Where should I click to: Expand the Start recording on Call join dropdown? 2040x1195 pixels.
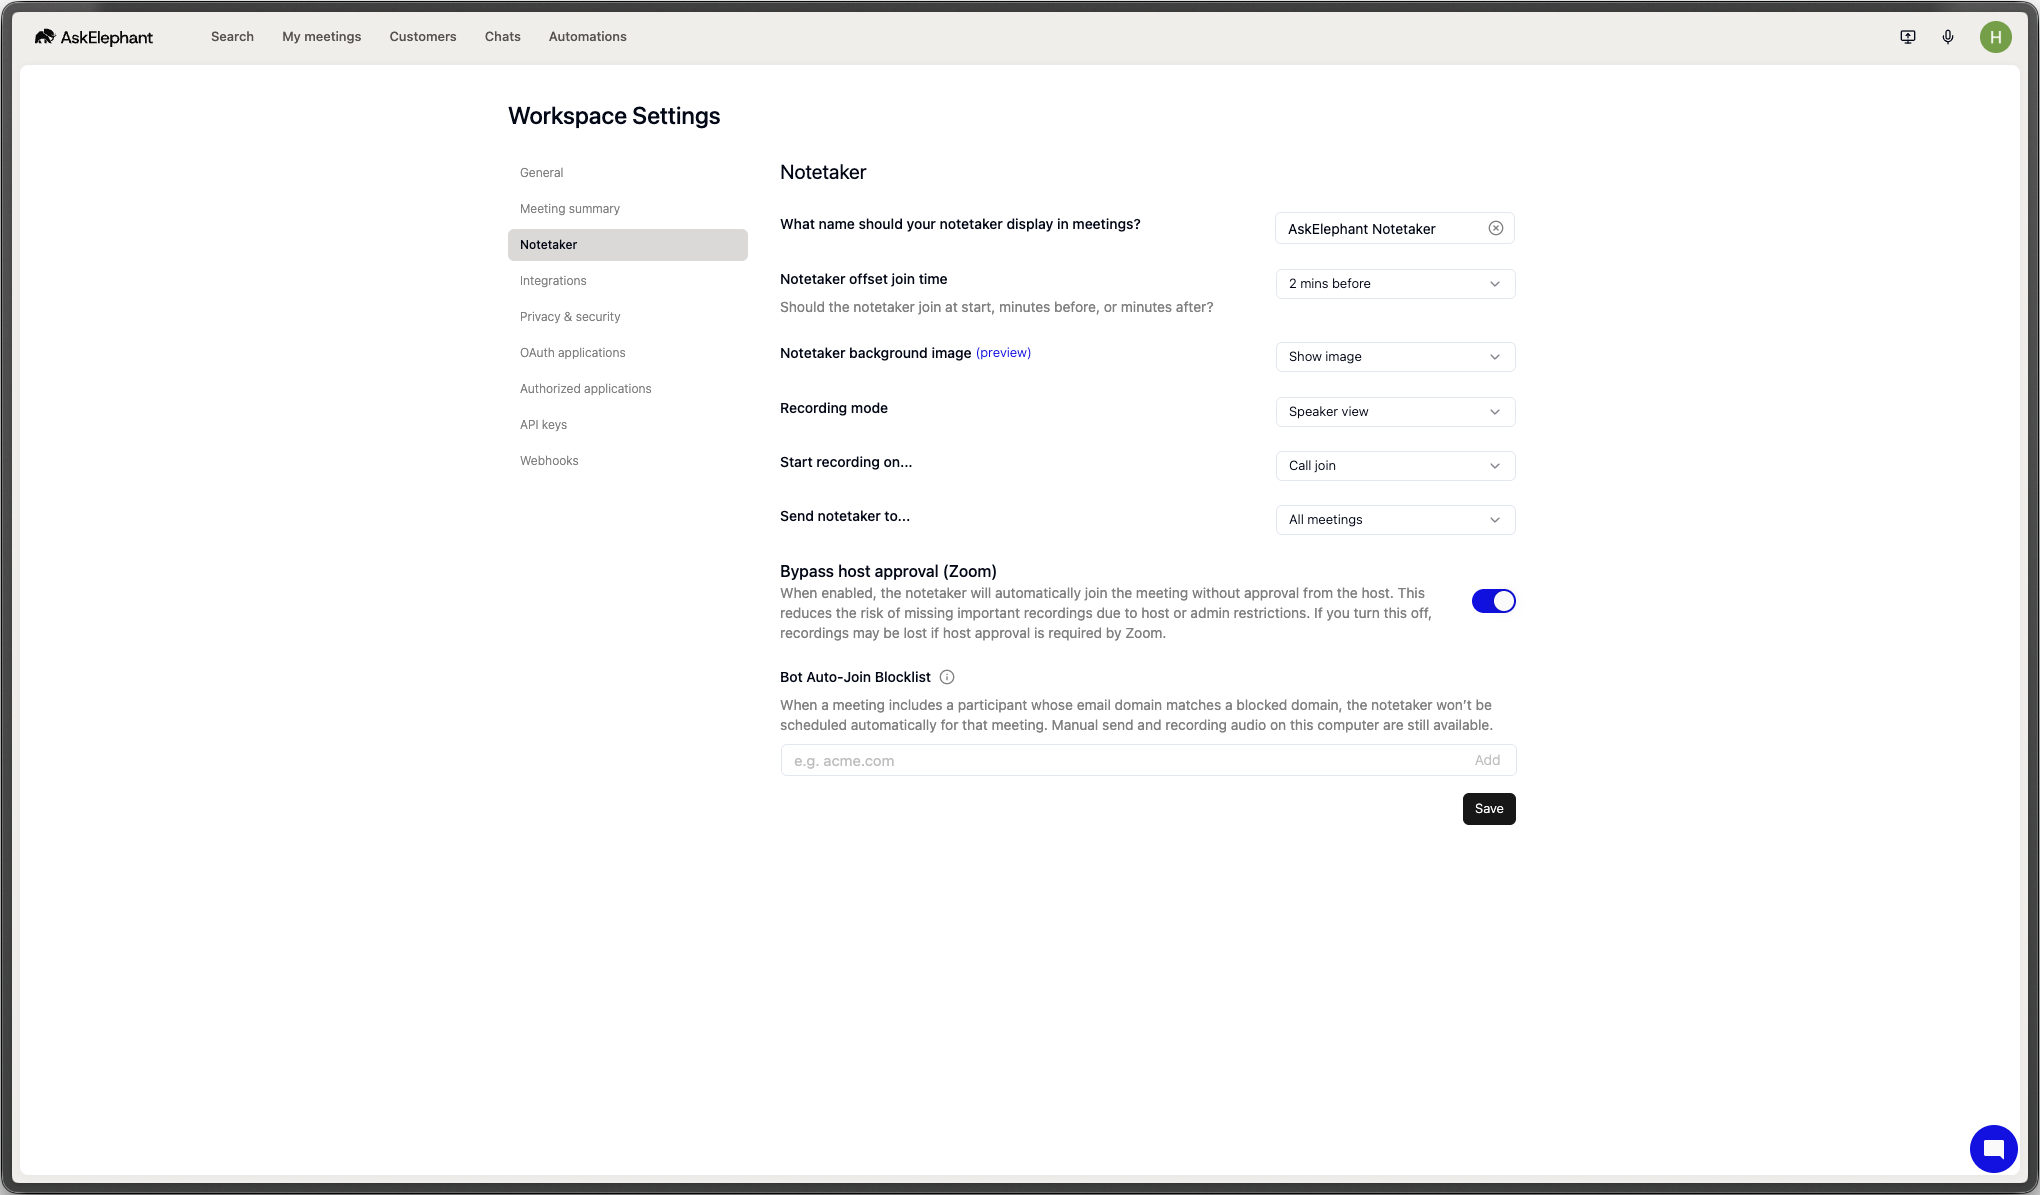tap(1396, 466)
